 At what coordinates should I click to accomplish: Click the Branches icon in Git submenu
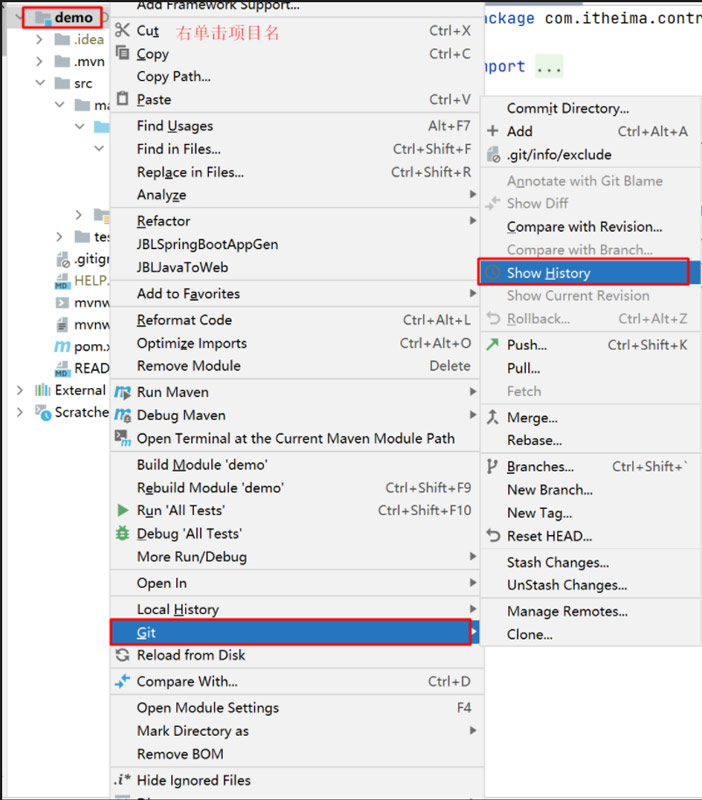[492, 466]
